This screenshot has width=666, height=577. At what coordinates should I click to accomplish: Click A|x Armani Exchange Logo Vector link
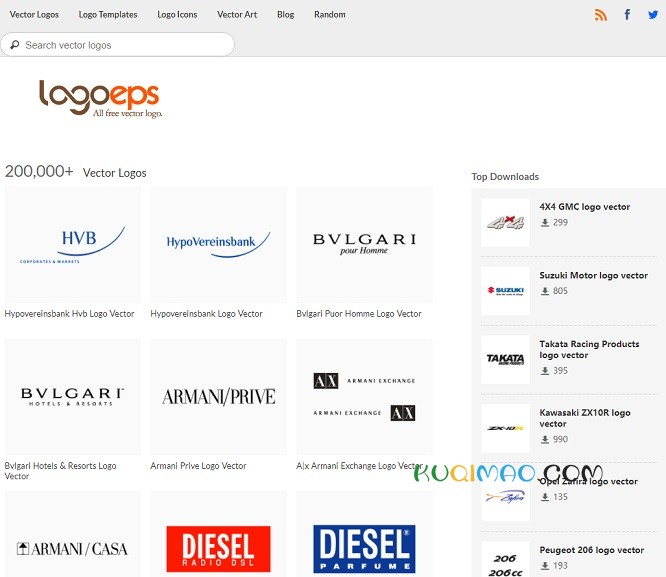(x=359, y=466)
